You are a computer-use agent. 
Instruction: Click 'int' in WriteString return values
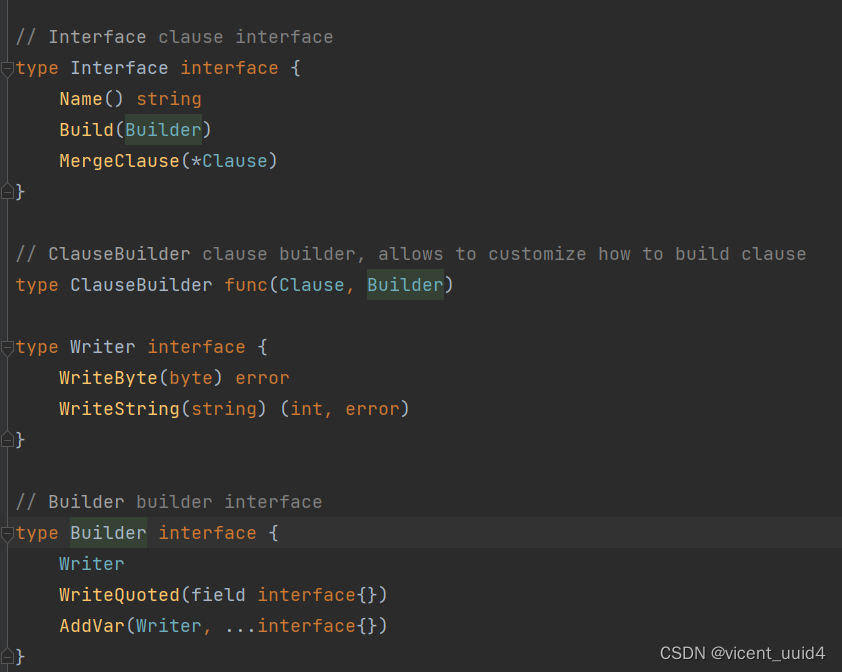coord(306,409)
